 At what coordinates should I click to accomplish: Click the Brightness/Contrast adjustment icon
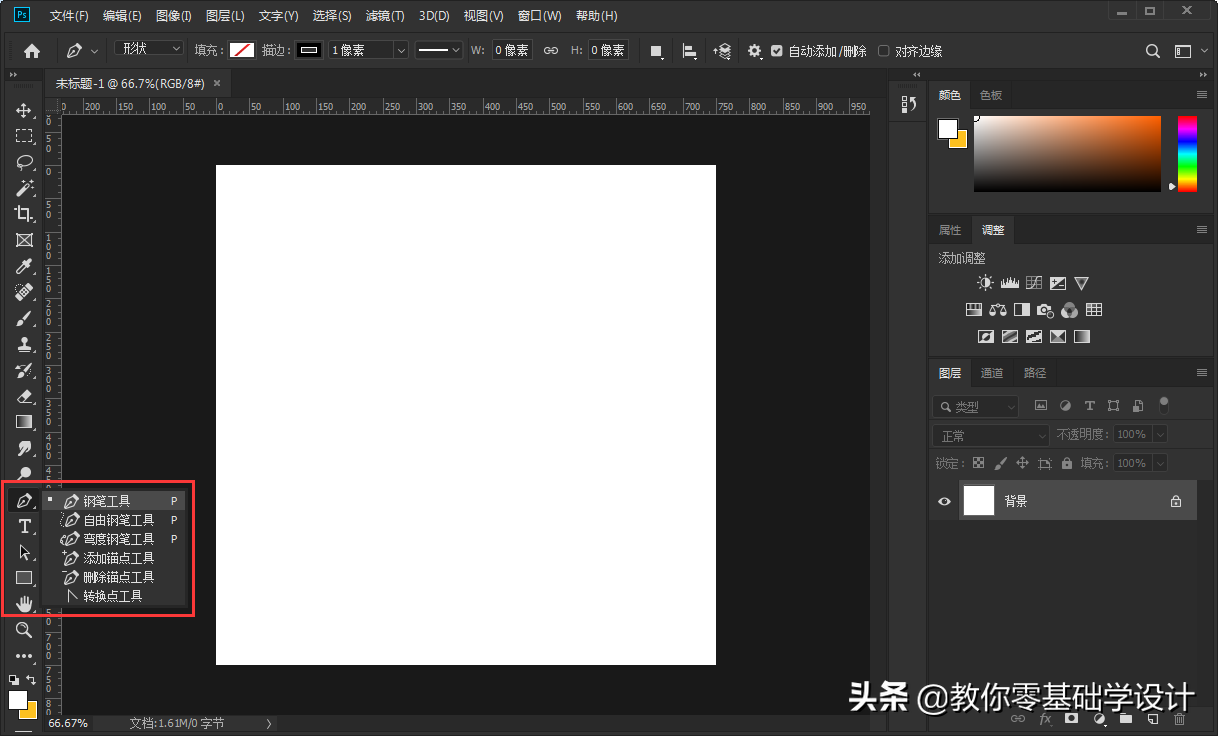[984, 282]
